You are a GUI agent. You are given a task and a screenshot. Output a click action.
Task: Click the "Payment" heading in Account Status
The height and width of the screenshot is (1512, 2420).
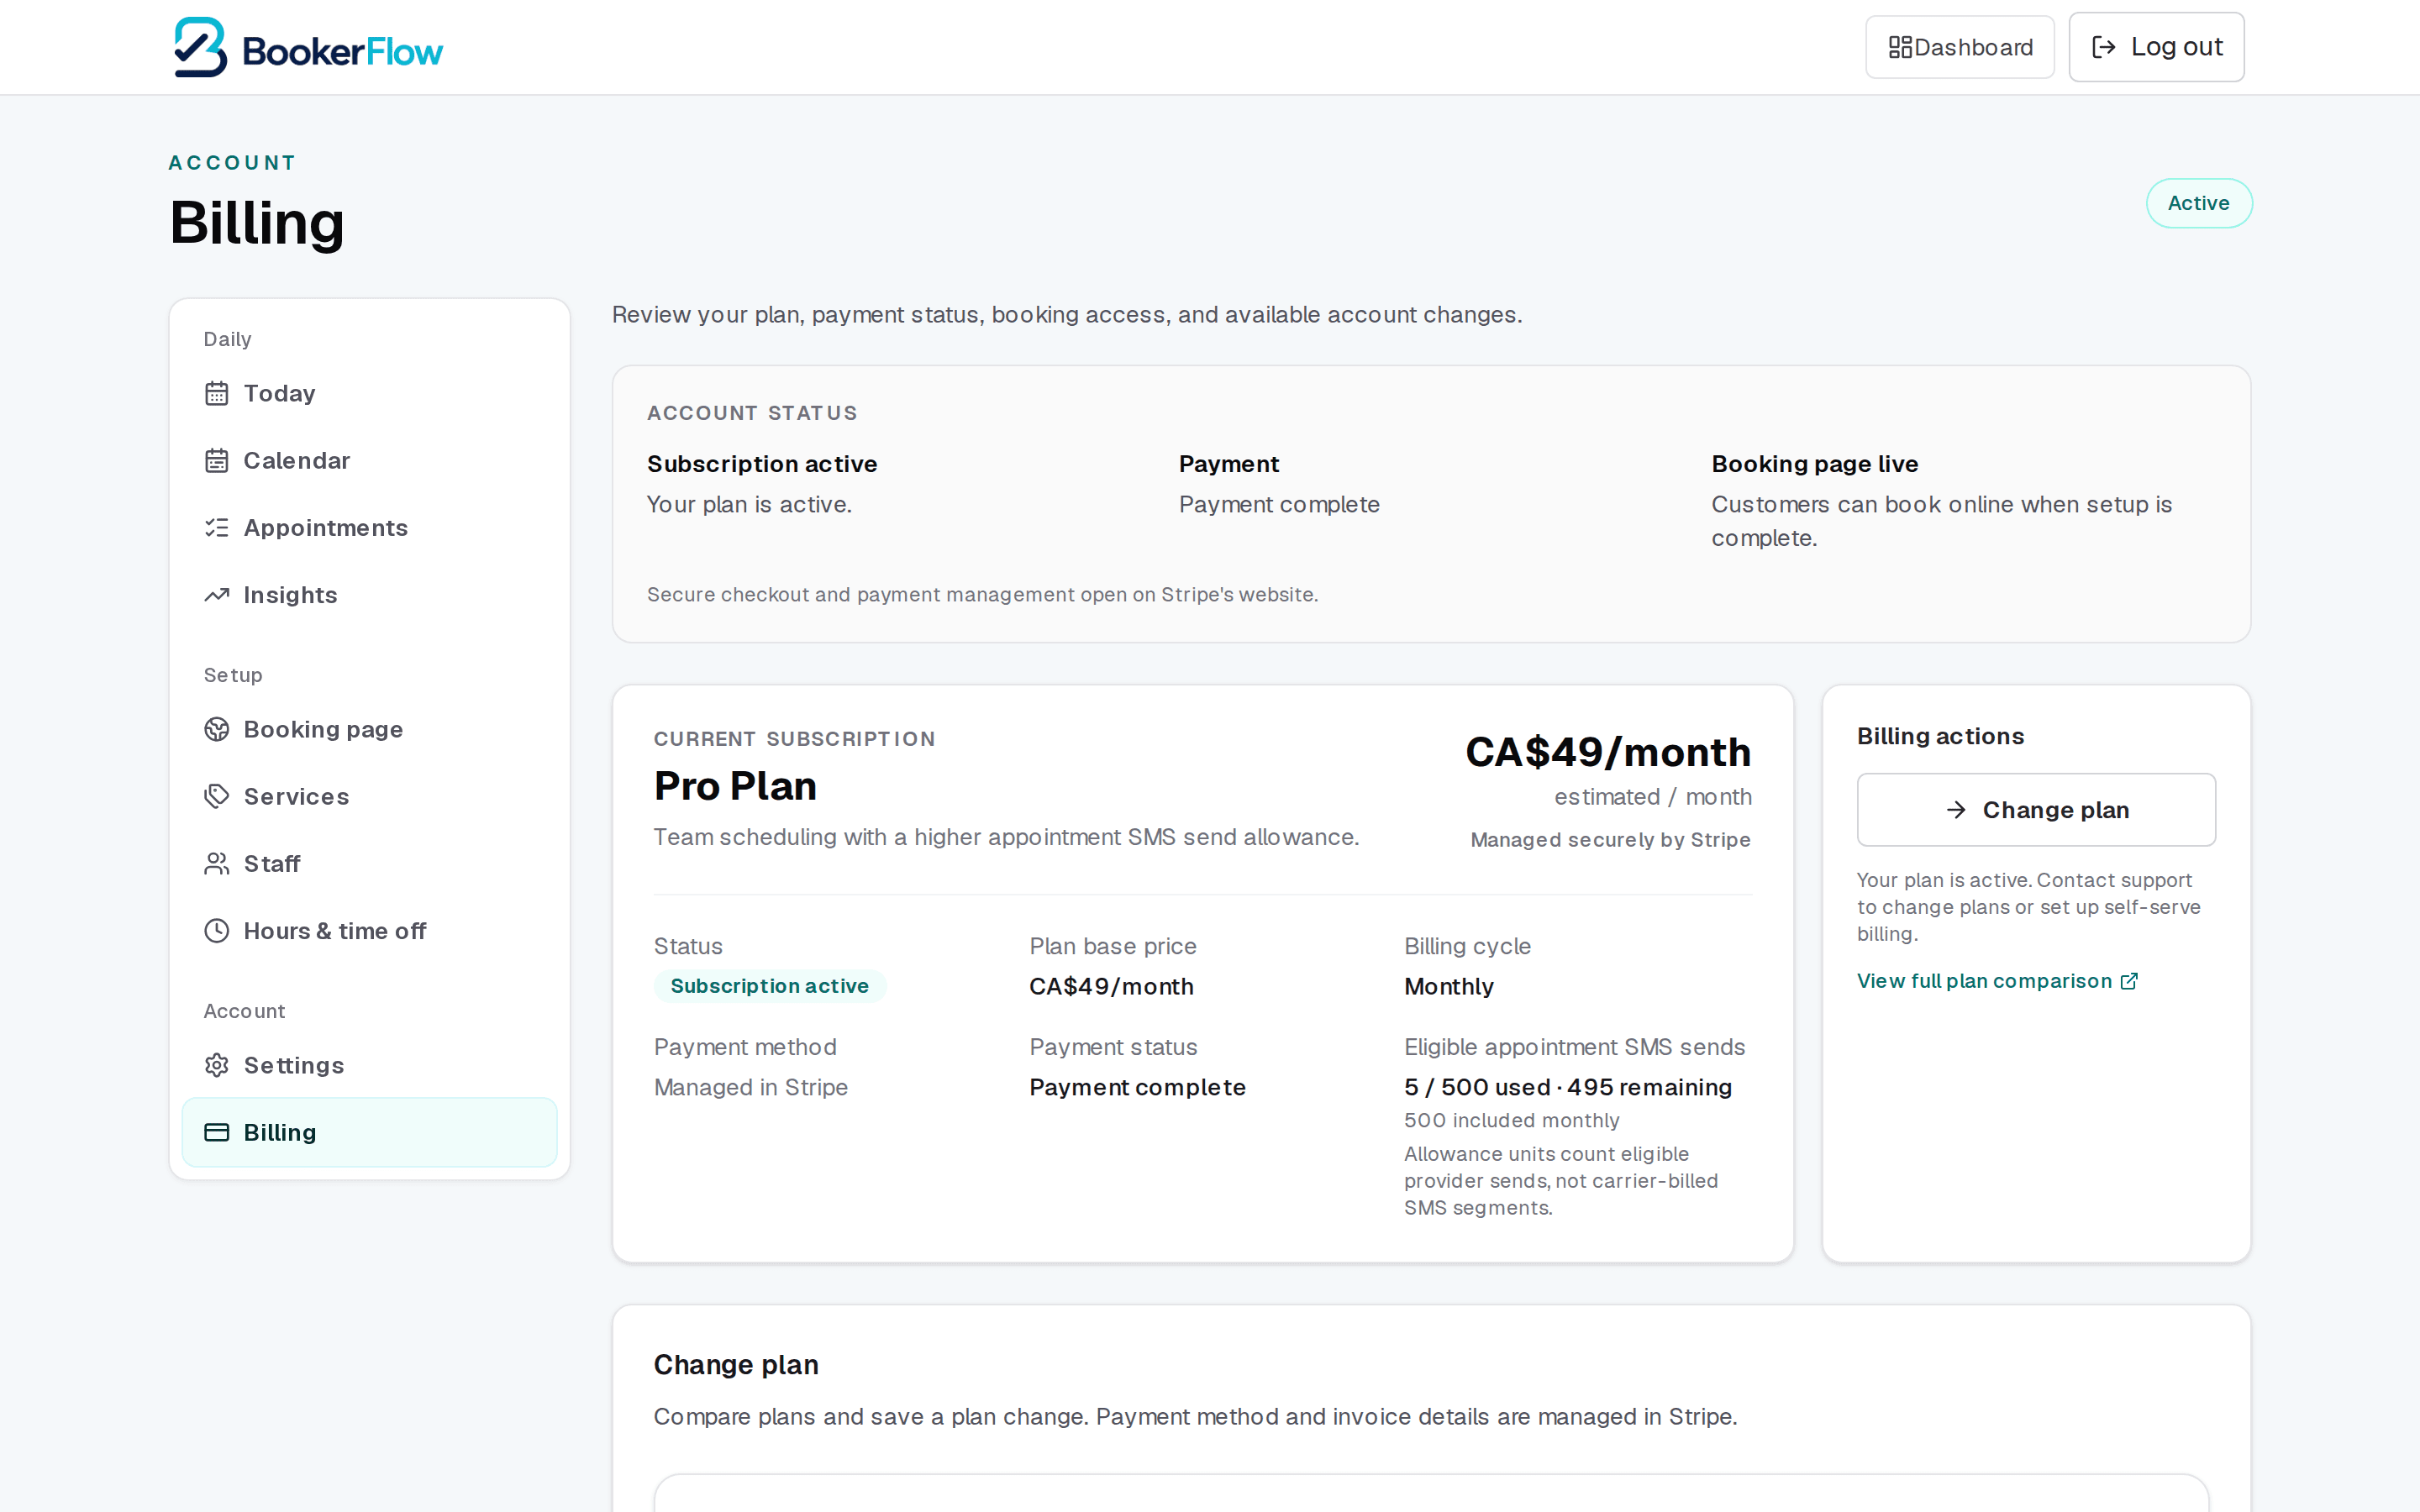click(1229, 464)
